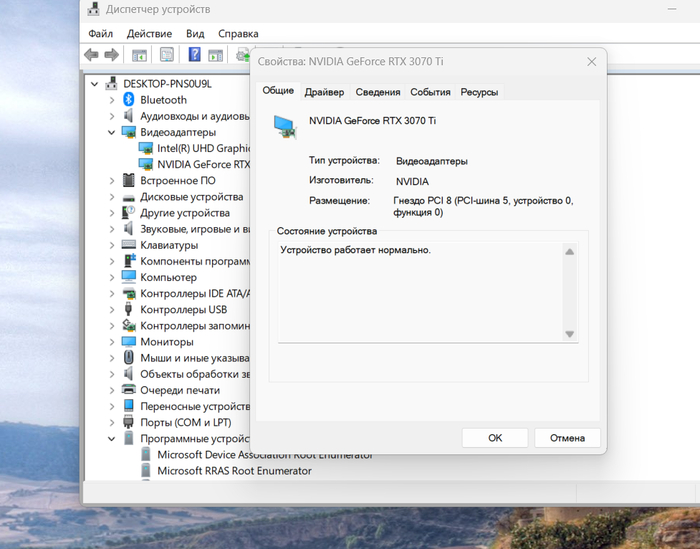Switch to the События tab
The width and height of the screenshot is (700, 549).
[x=430, y=92]
